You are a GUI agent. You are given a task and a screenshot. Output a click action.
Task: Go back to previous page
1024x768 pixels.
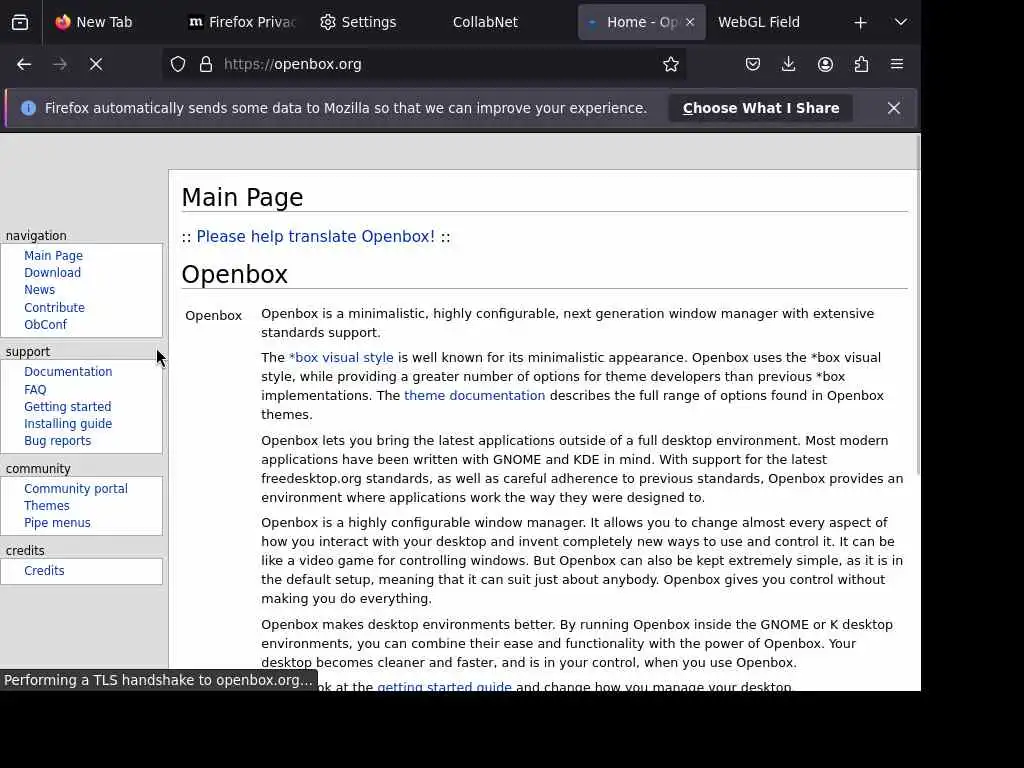click(24, 64)
